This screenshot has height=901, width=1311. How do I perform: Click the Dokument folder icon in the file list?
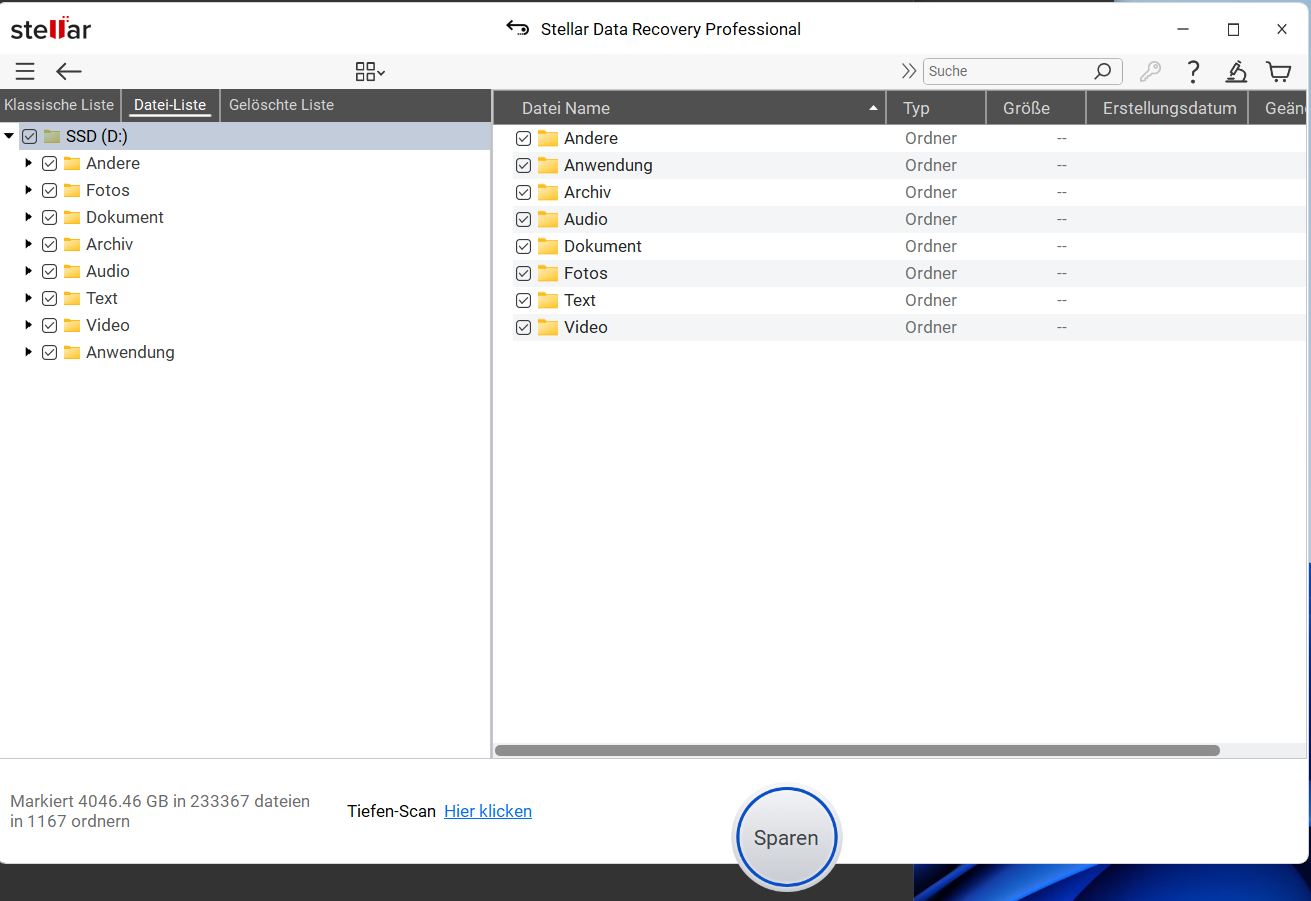548,246
